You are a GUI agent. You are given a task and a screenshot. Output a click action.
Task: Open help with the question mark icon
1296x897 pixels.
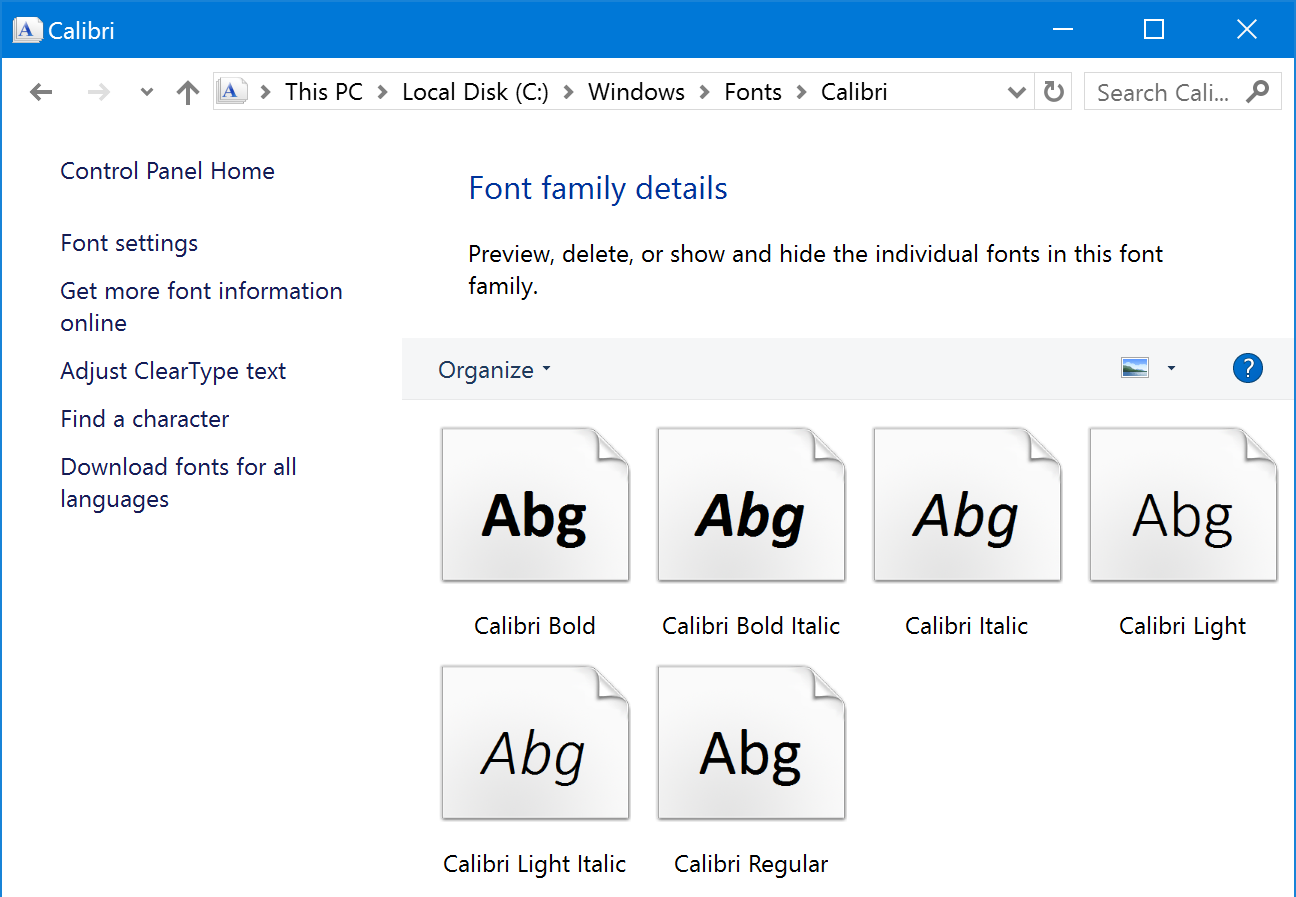pyautogui.click(x=1248, y=368)
